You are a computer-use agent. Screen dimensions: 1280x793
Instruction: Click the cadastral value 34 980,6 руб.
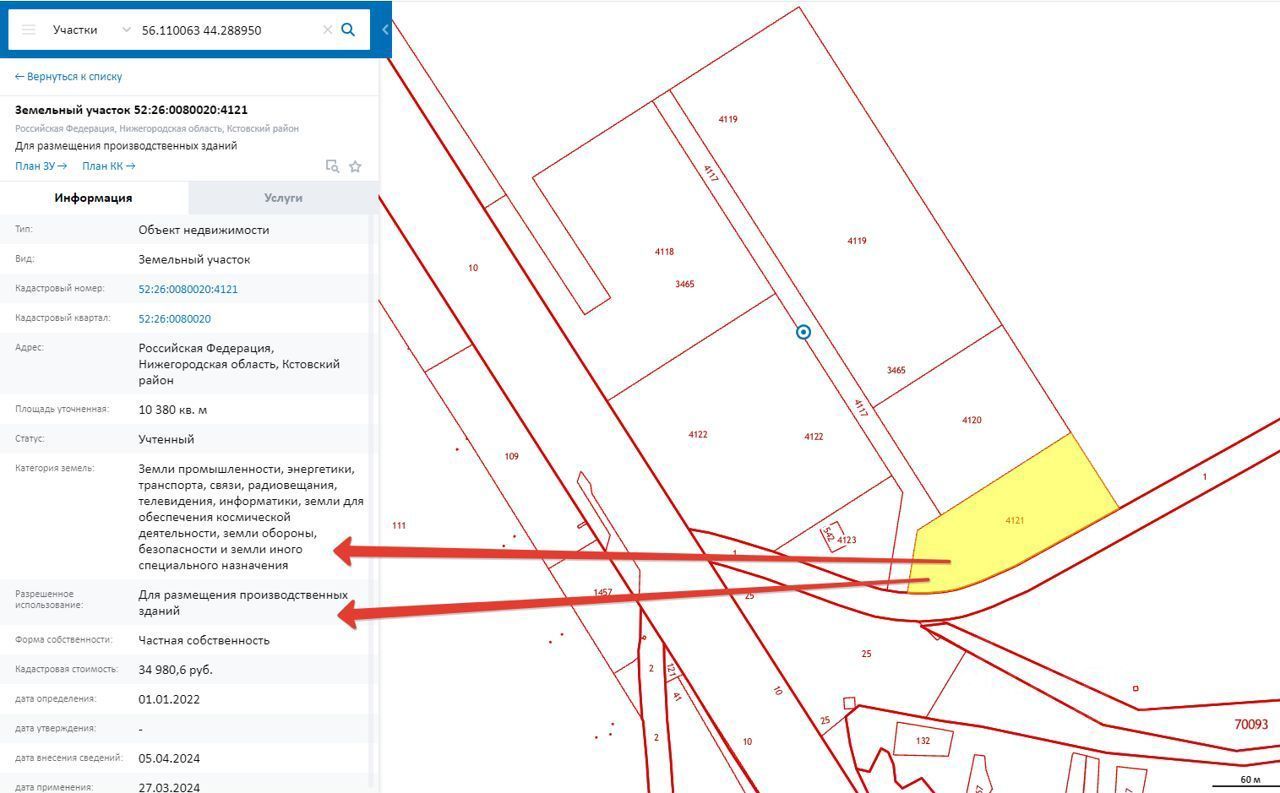[x=176, y=670]
